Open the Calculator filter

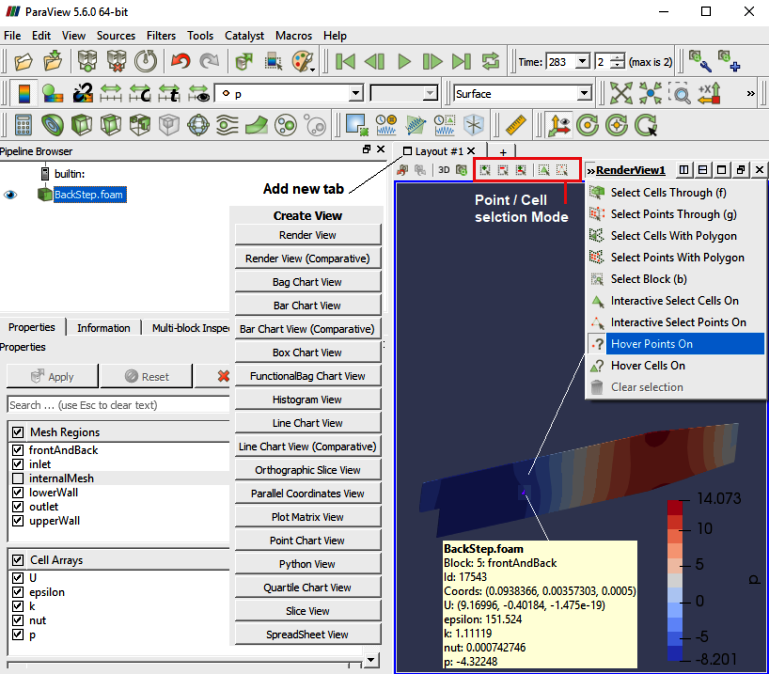point(23,125)
